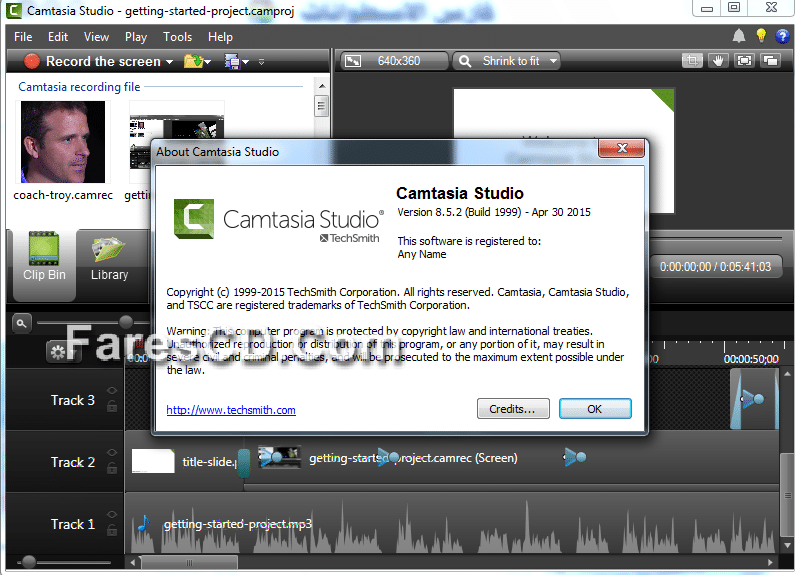The image size is (795, 575).
Task: Click timeline vertical scrollbar up arrow
Action: click(787, 374)
